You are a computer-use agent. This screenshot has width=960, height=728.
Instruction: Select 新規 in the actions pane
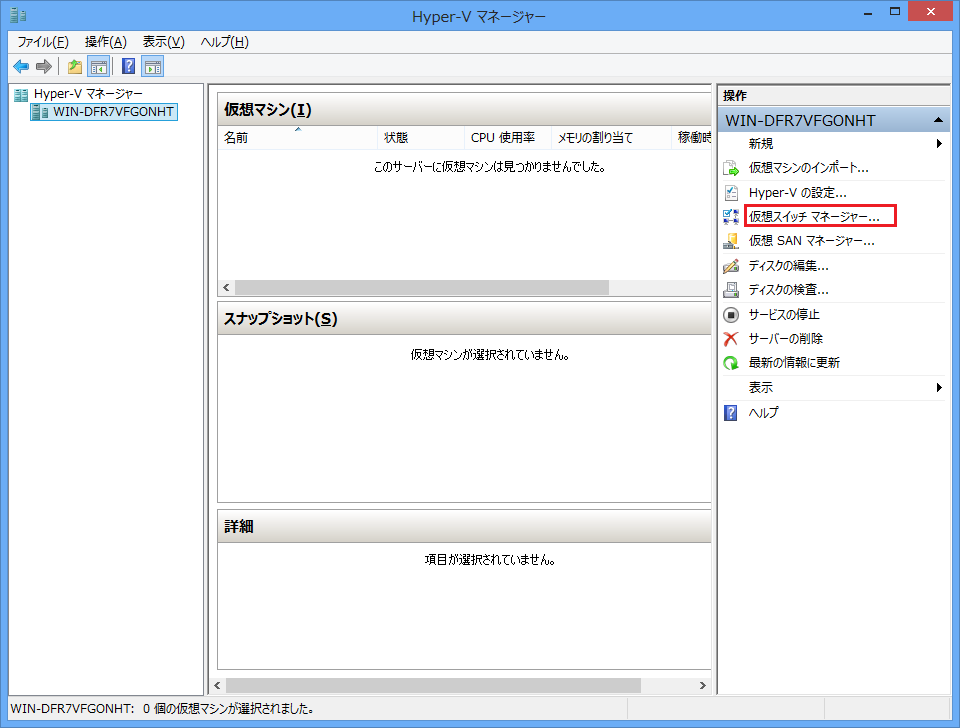761,144
